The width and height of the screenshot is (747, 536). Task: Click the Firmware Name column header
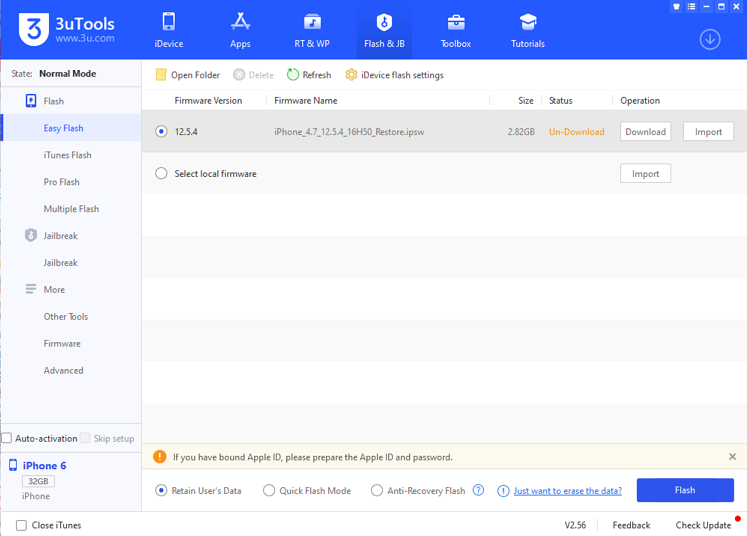click(x=305, y=101)
